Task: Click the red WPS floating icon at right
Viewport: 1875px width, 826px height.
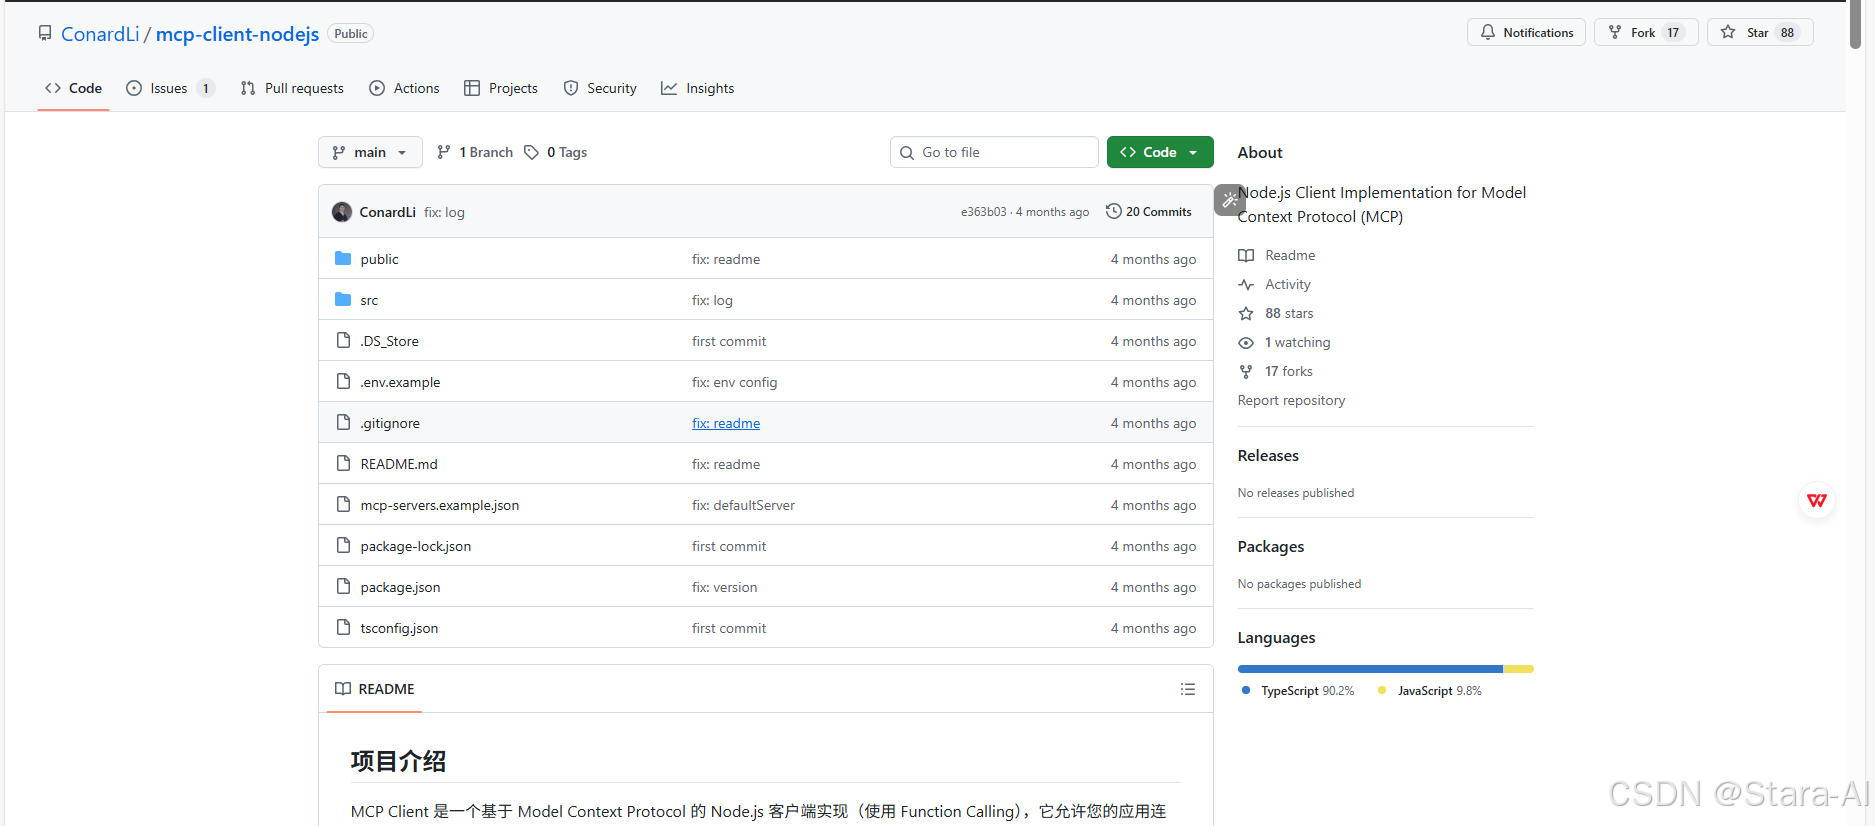Action: pyautogui.click(x=1817, y=500)
